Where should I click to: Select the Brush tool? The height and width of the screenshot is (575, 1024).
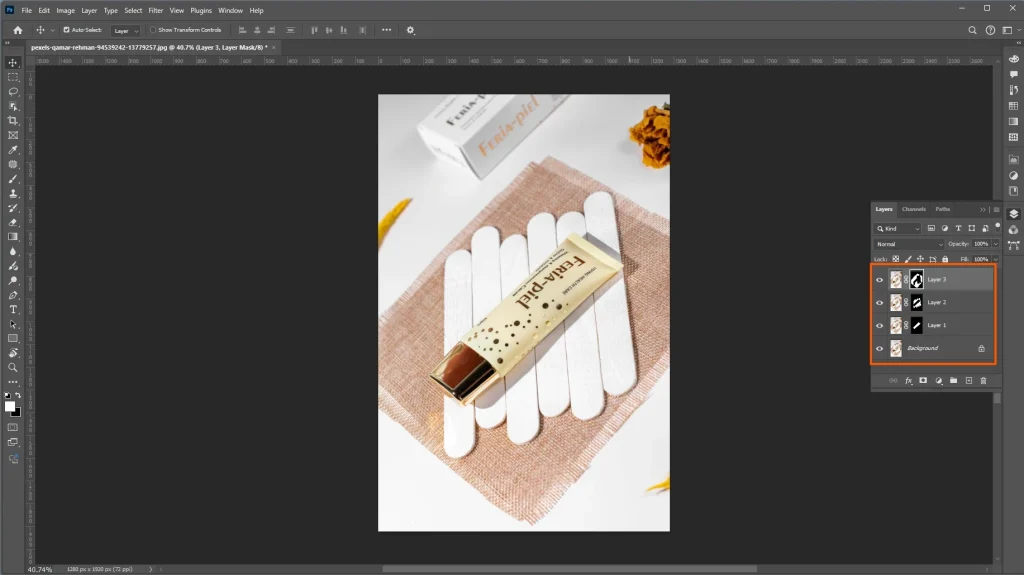click(x=13, y=179)
